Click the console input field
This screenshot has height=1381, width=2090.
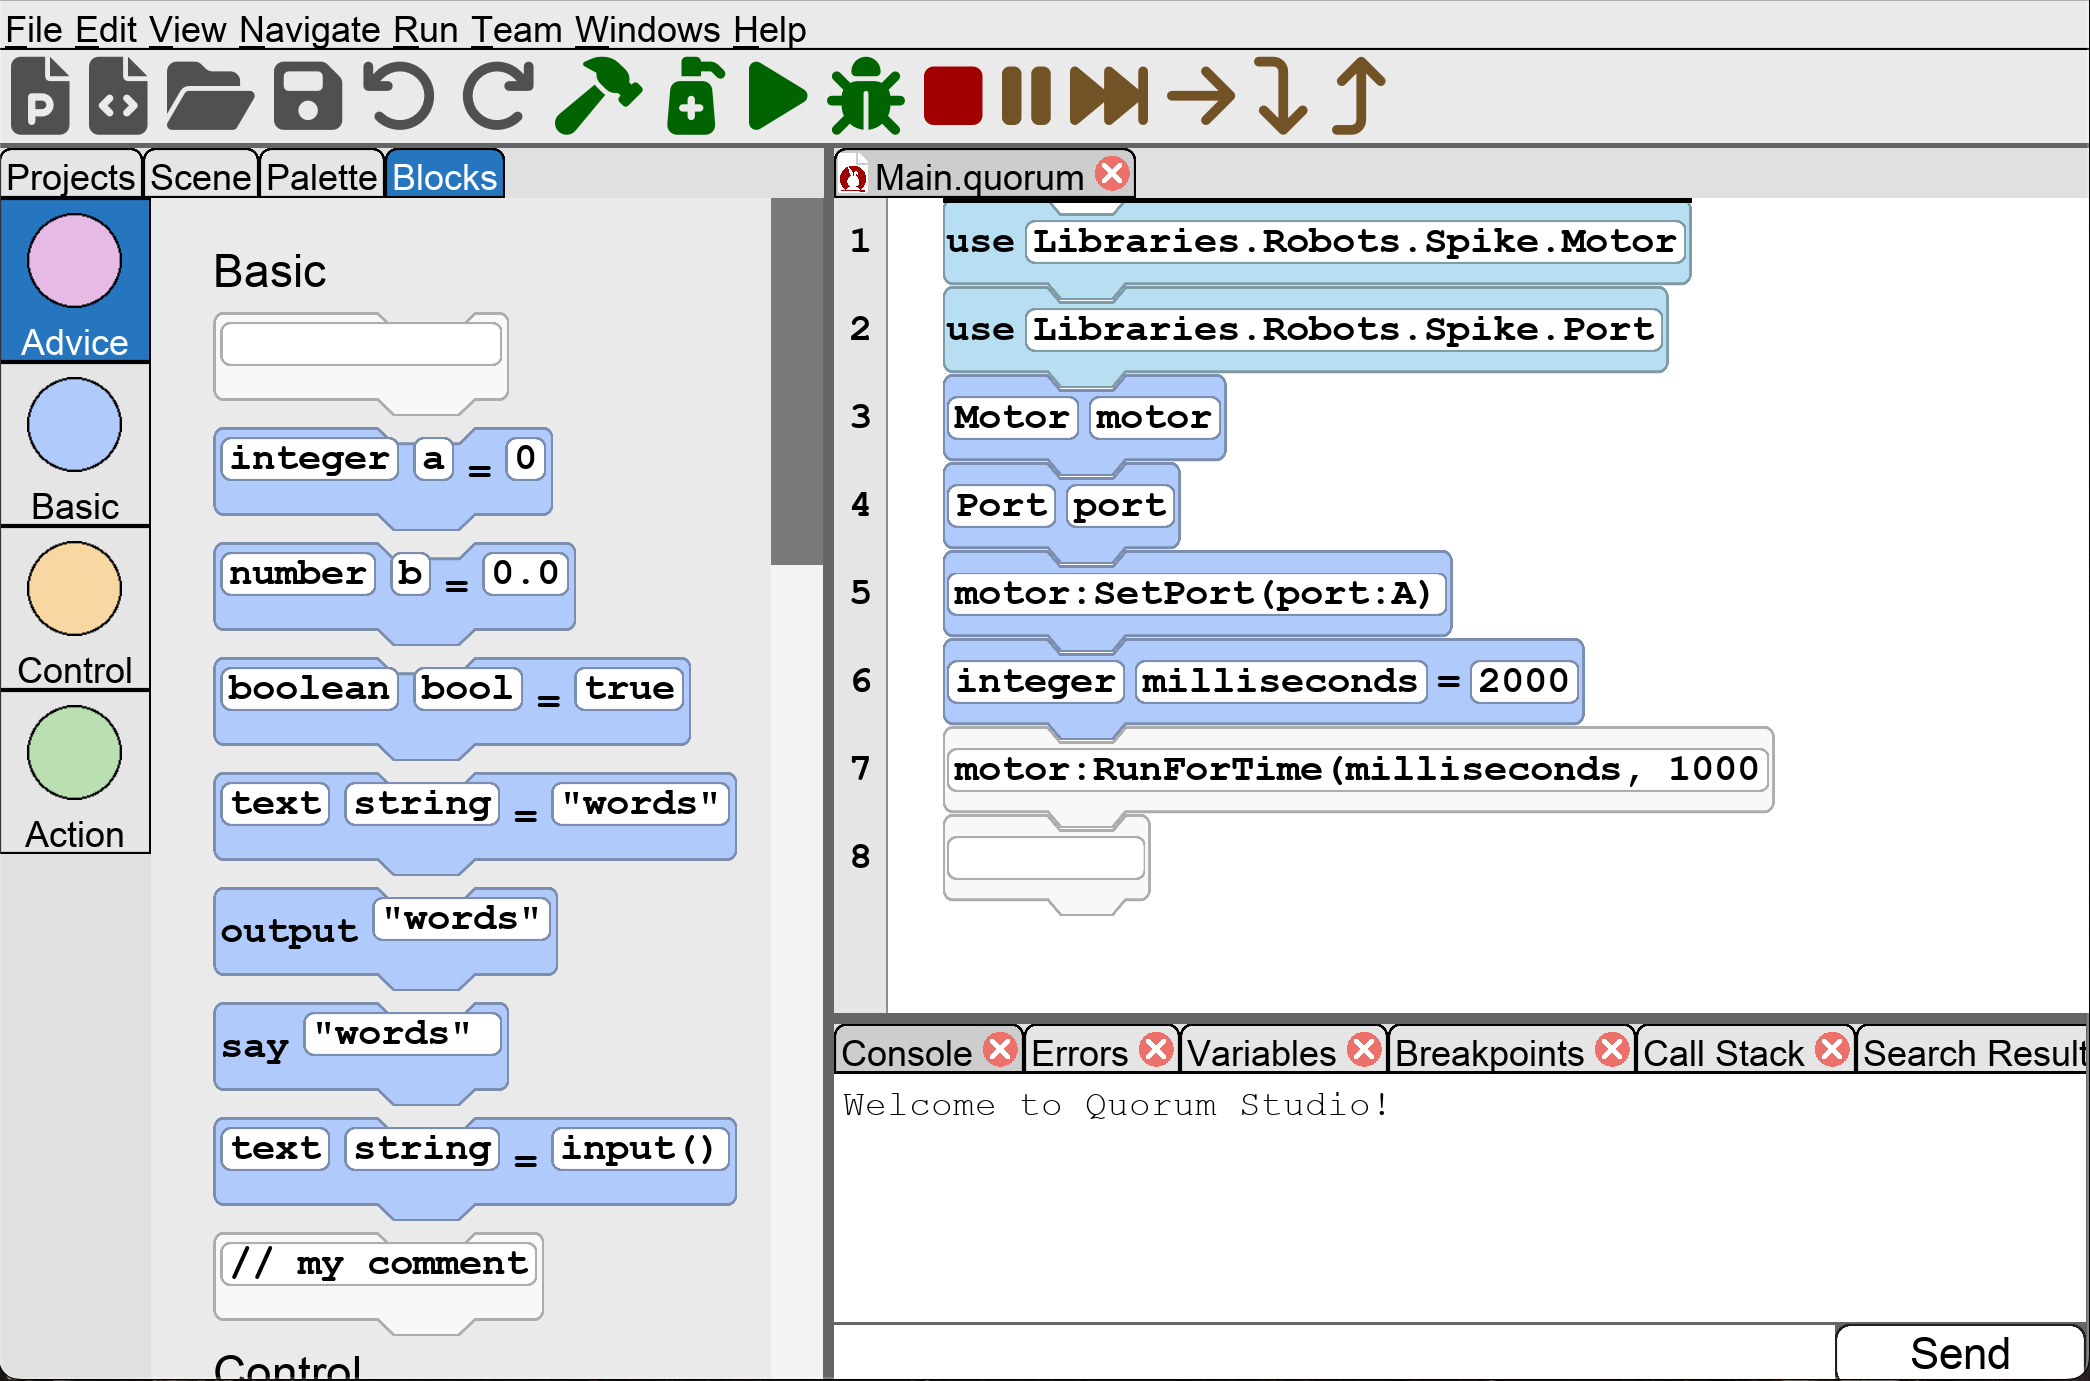coord(1335,1353)
